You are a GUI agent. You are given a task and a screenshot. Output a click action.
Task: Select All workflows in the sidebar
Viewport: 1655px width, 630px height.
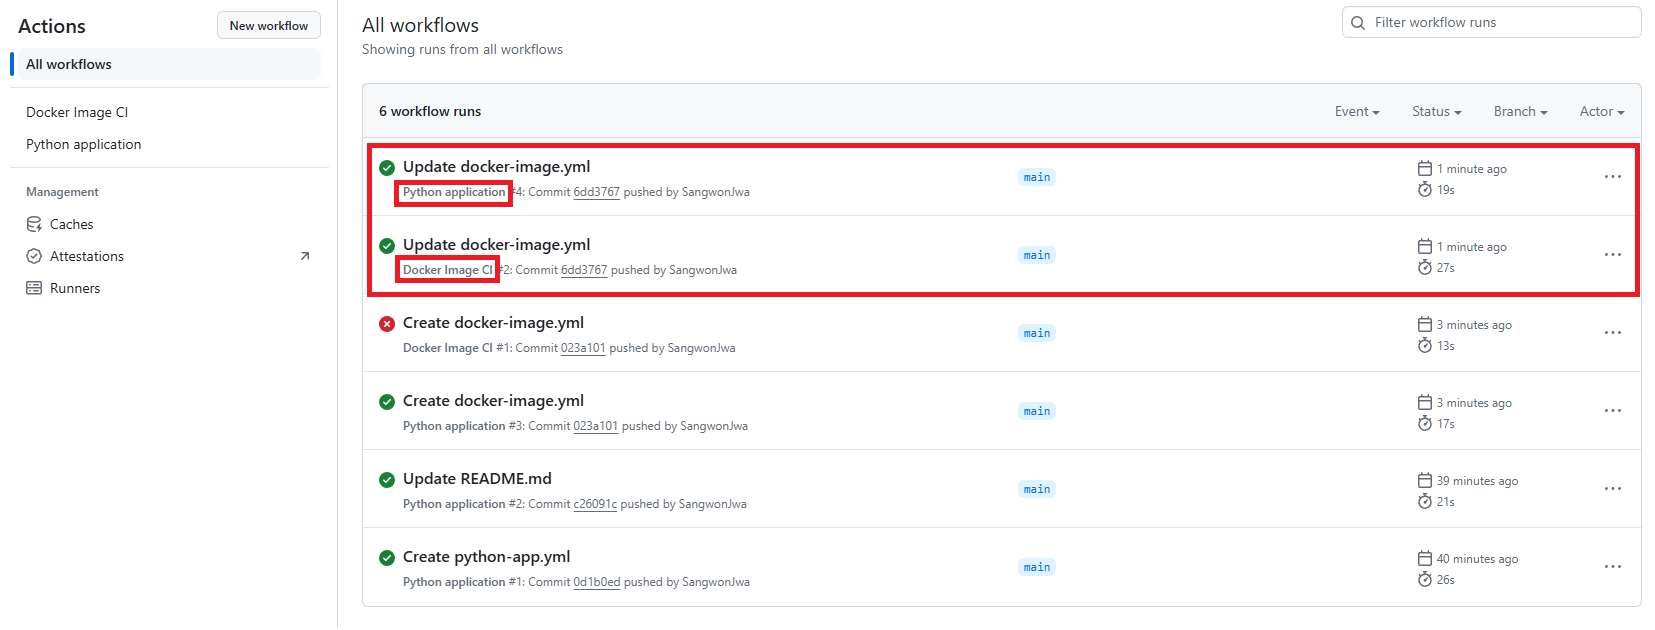click(x=69, y=64)
